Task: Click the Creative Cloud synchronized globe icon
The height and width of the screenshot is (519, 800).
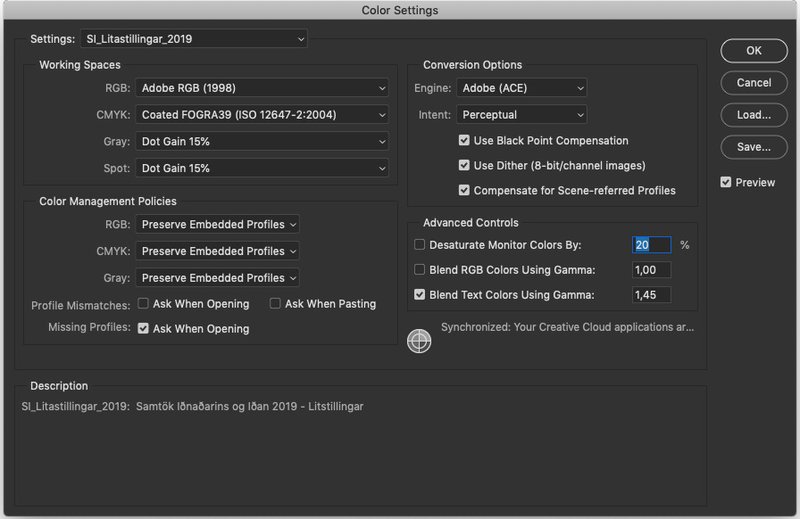Action: 419,341
